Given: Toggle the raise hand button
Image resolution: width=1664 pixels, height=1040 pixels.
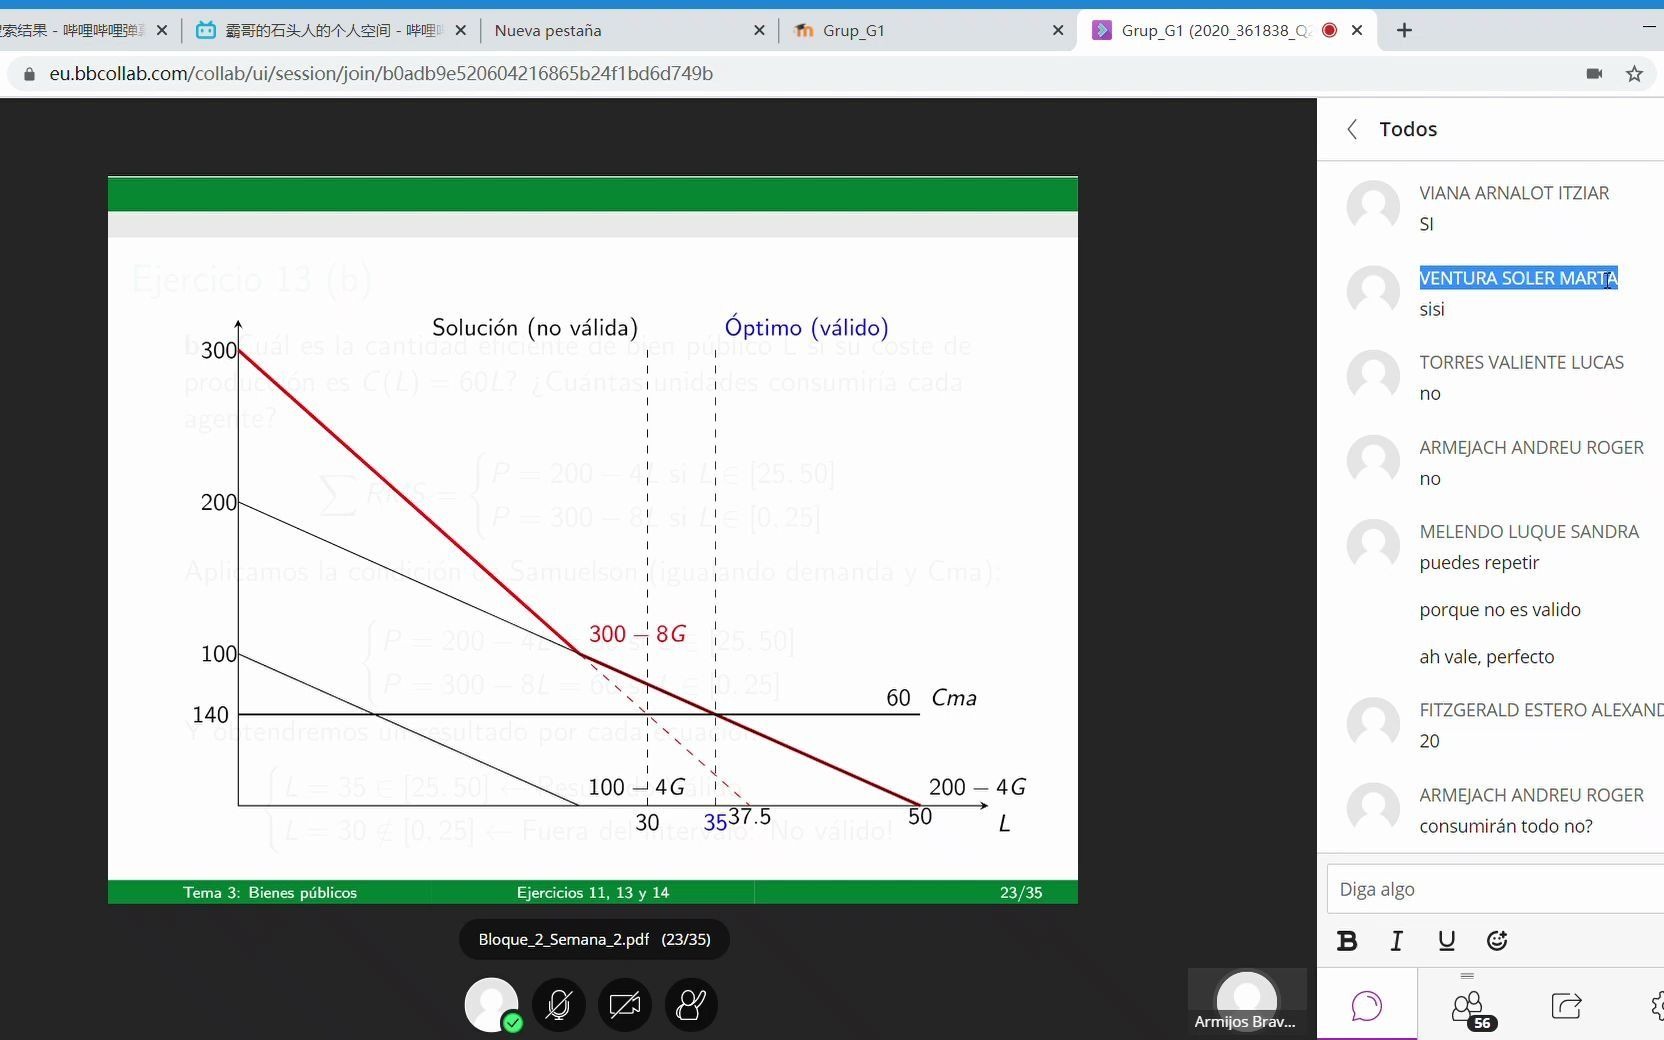Looking at the screenshot, I should pyautogui.click(x=691, y=1005).
